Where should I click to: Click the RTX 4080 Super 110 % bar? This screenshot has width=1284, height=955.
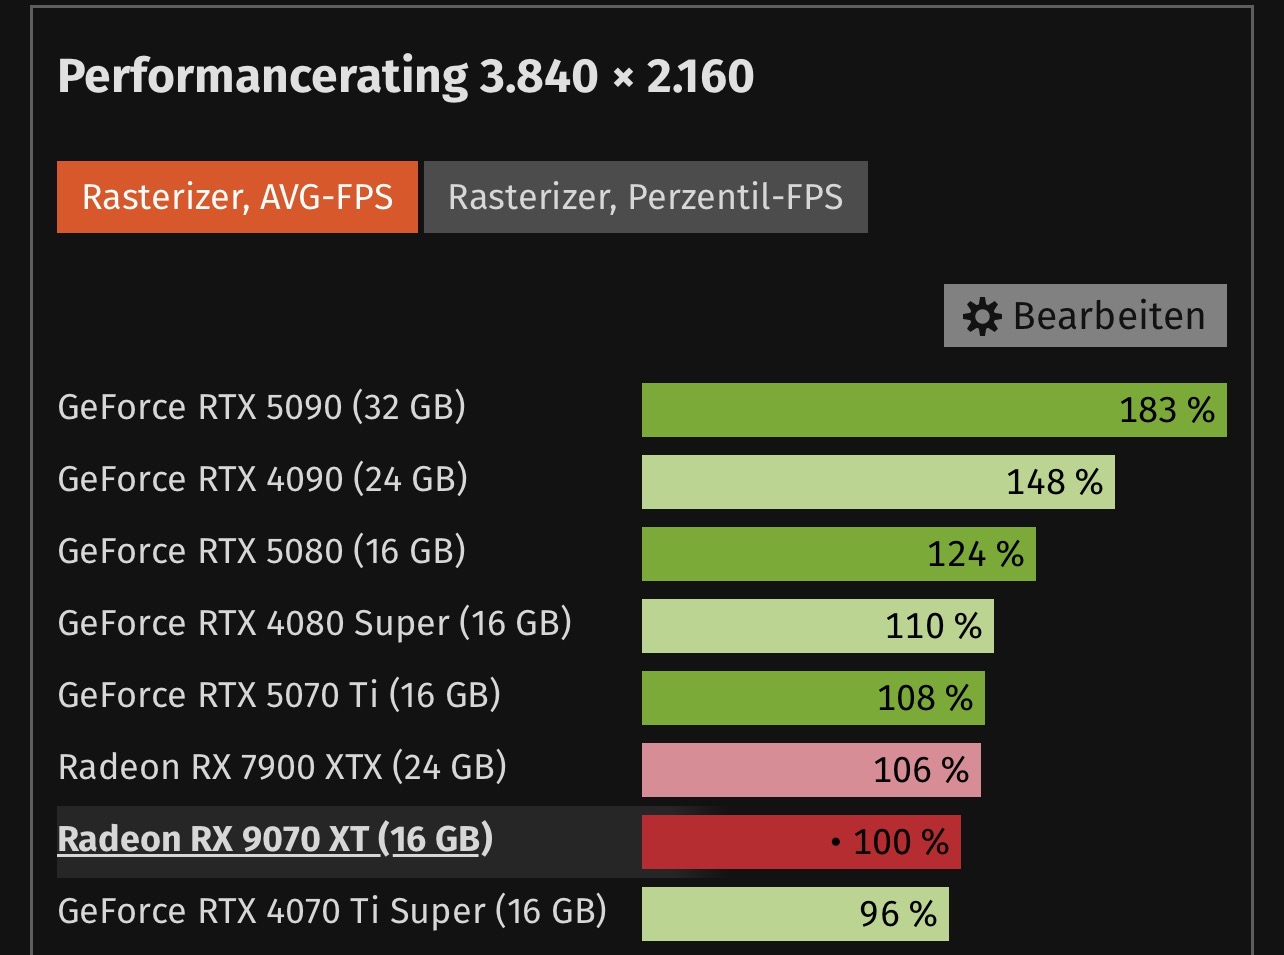coord(817,626)
